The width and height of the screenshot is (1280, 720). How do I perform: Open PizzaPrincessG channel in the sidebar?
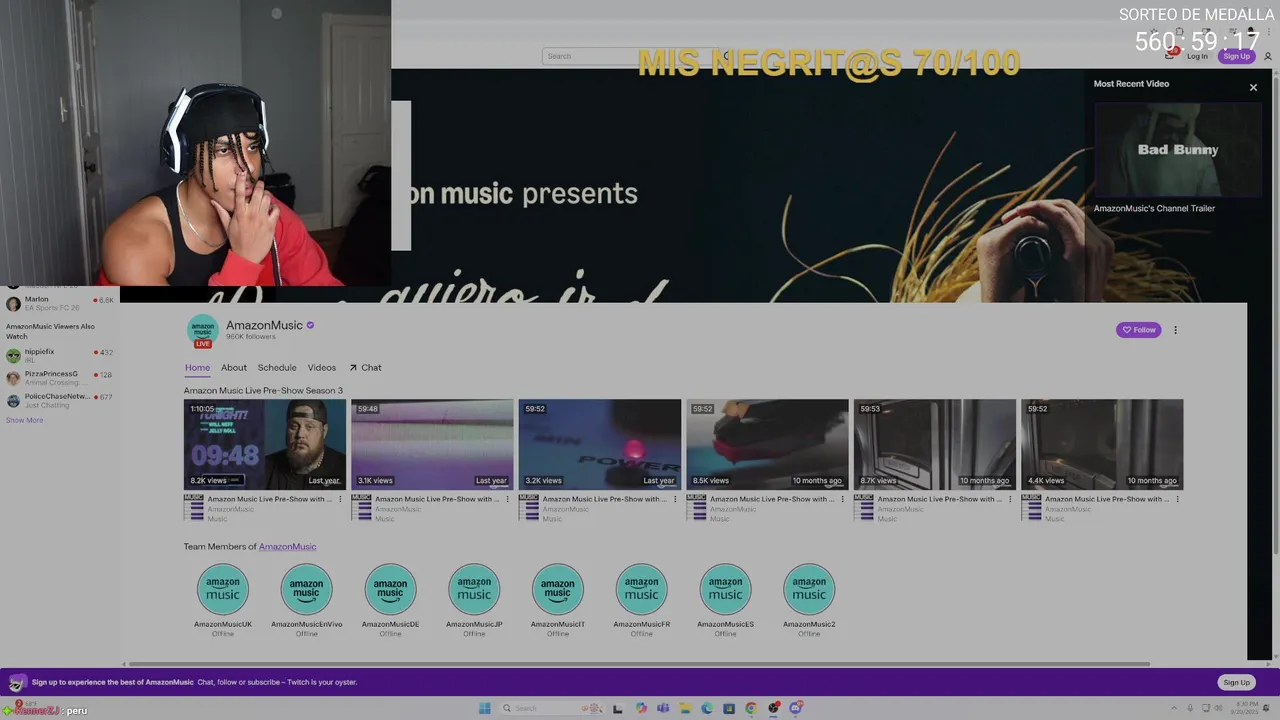click(x=60, y=377)
